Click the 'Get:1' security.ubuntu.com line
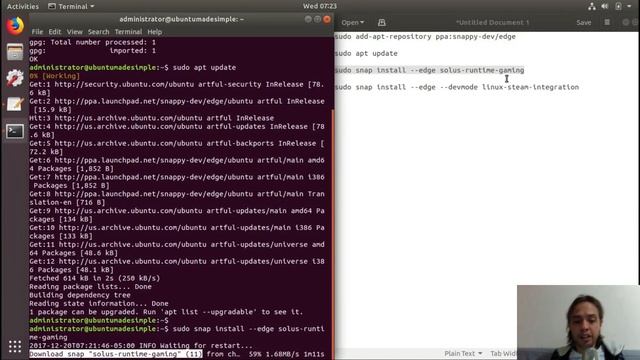 coord(177,89)
